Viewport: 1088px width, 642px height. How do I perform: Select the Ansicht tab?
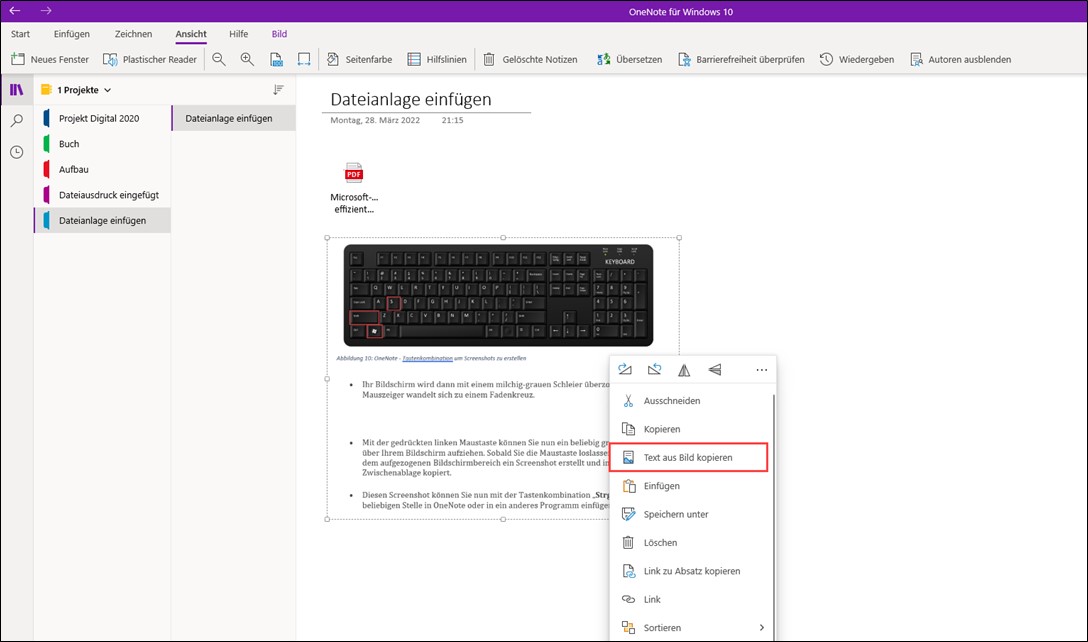pos(191,34)
